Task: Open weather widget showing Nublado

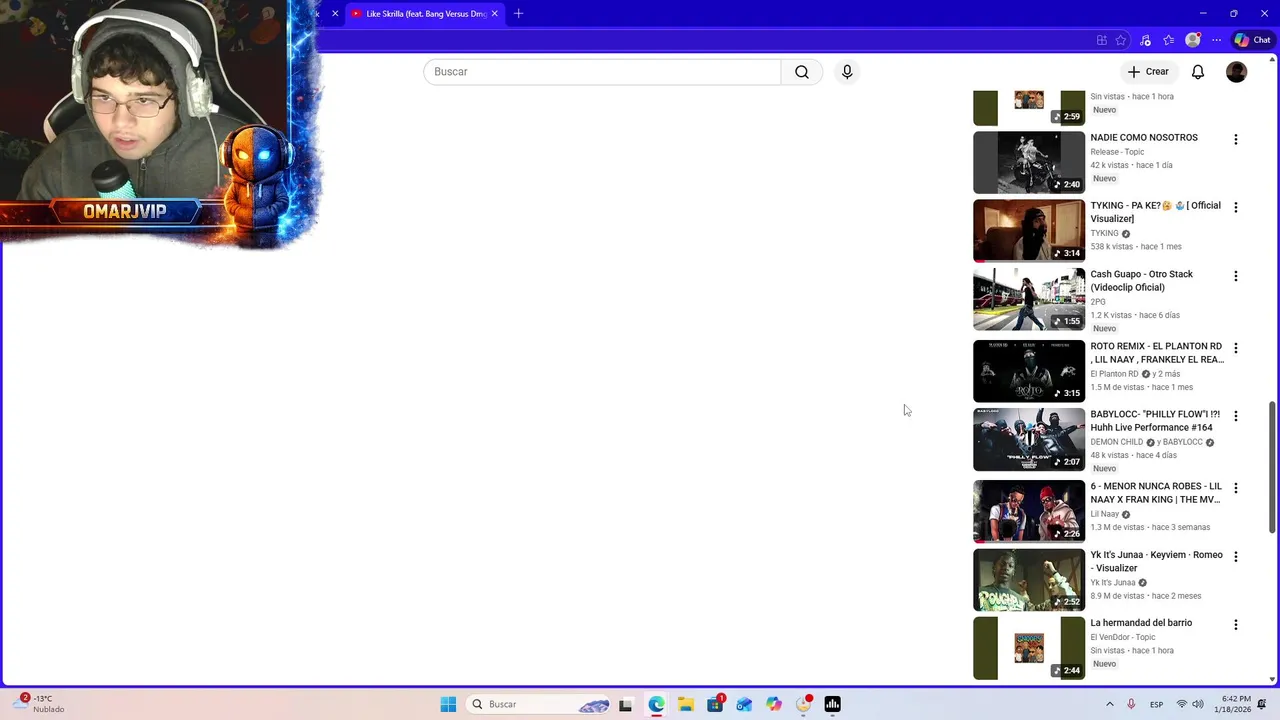Action: click(40, 704)
